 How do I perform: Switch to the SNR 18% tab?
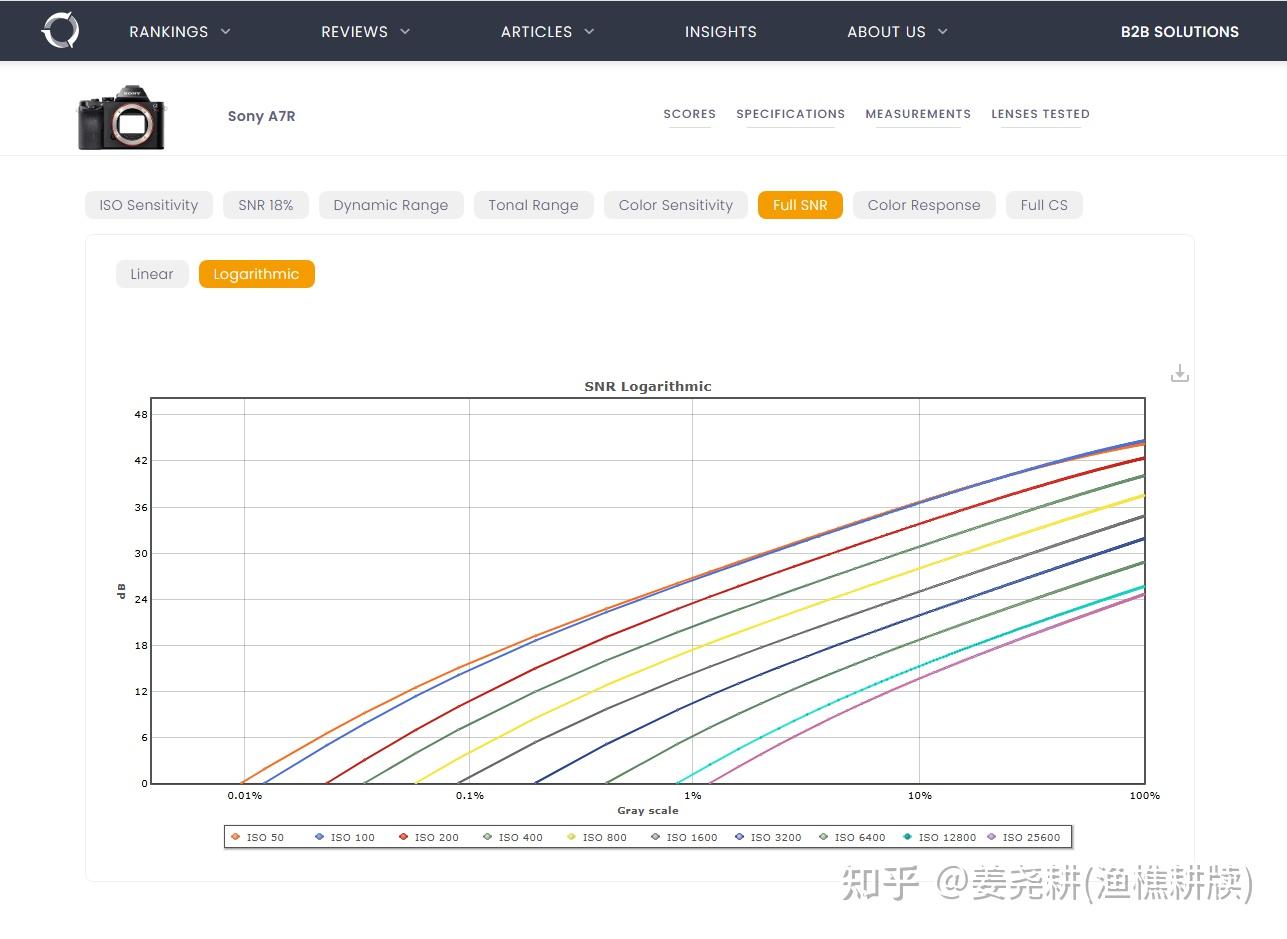click(x=266, y=205)
